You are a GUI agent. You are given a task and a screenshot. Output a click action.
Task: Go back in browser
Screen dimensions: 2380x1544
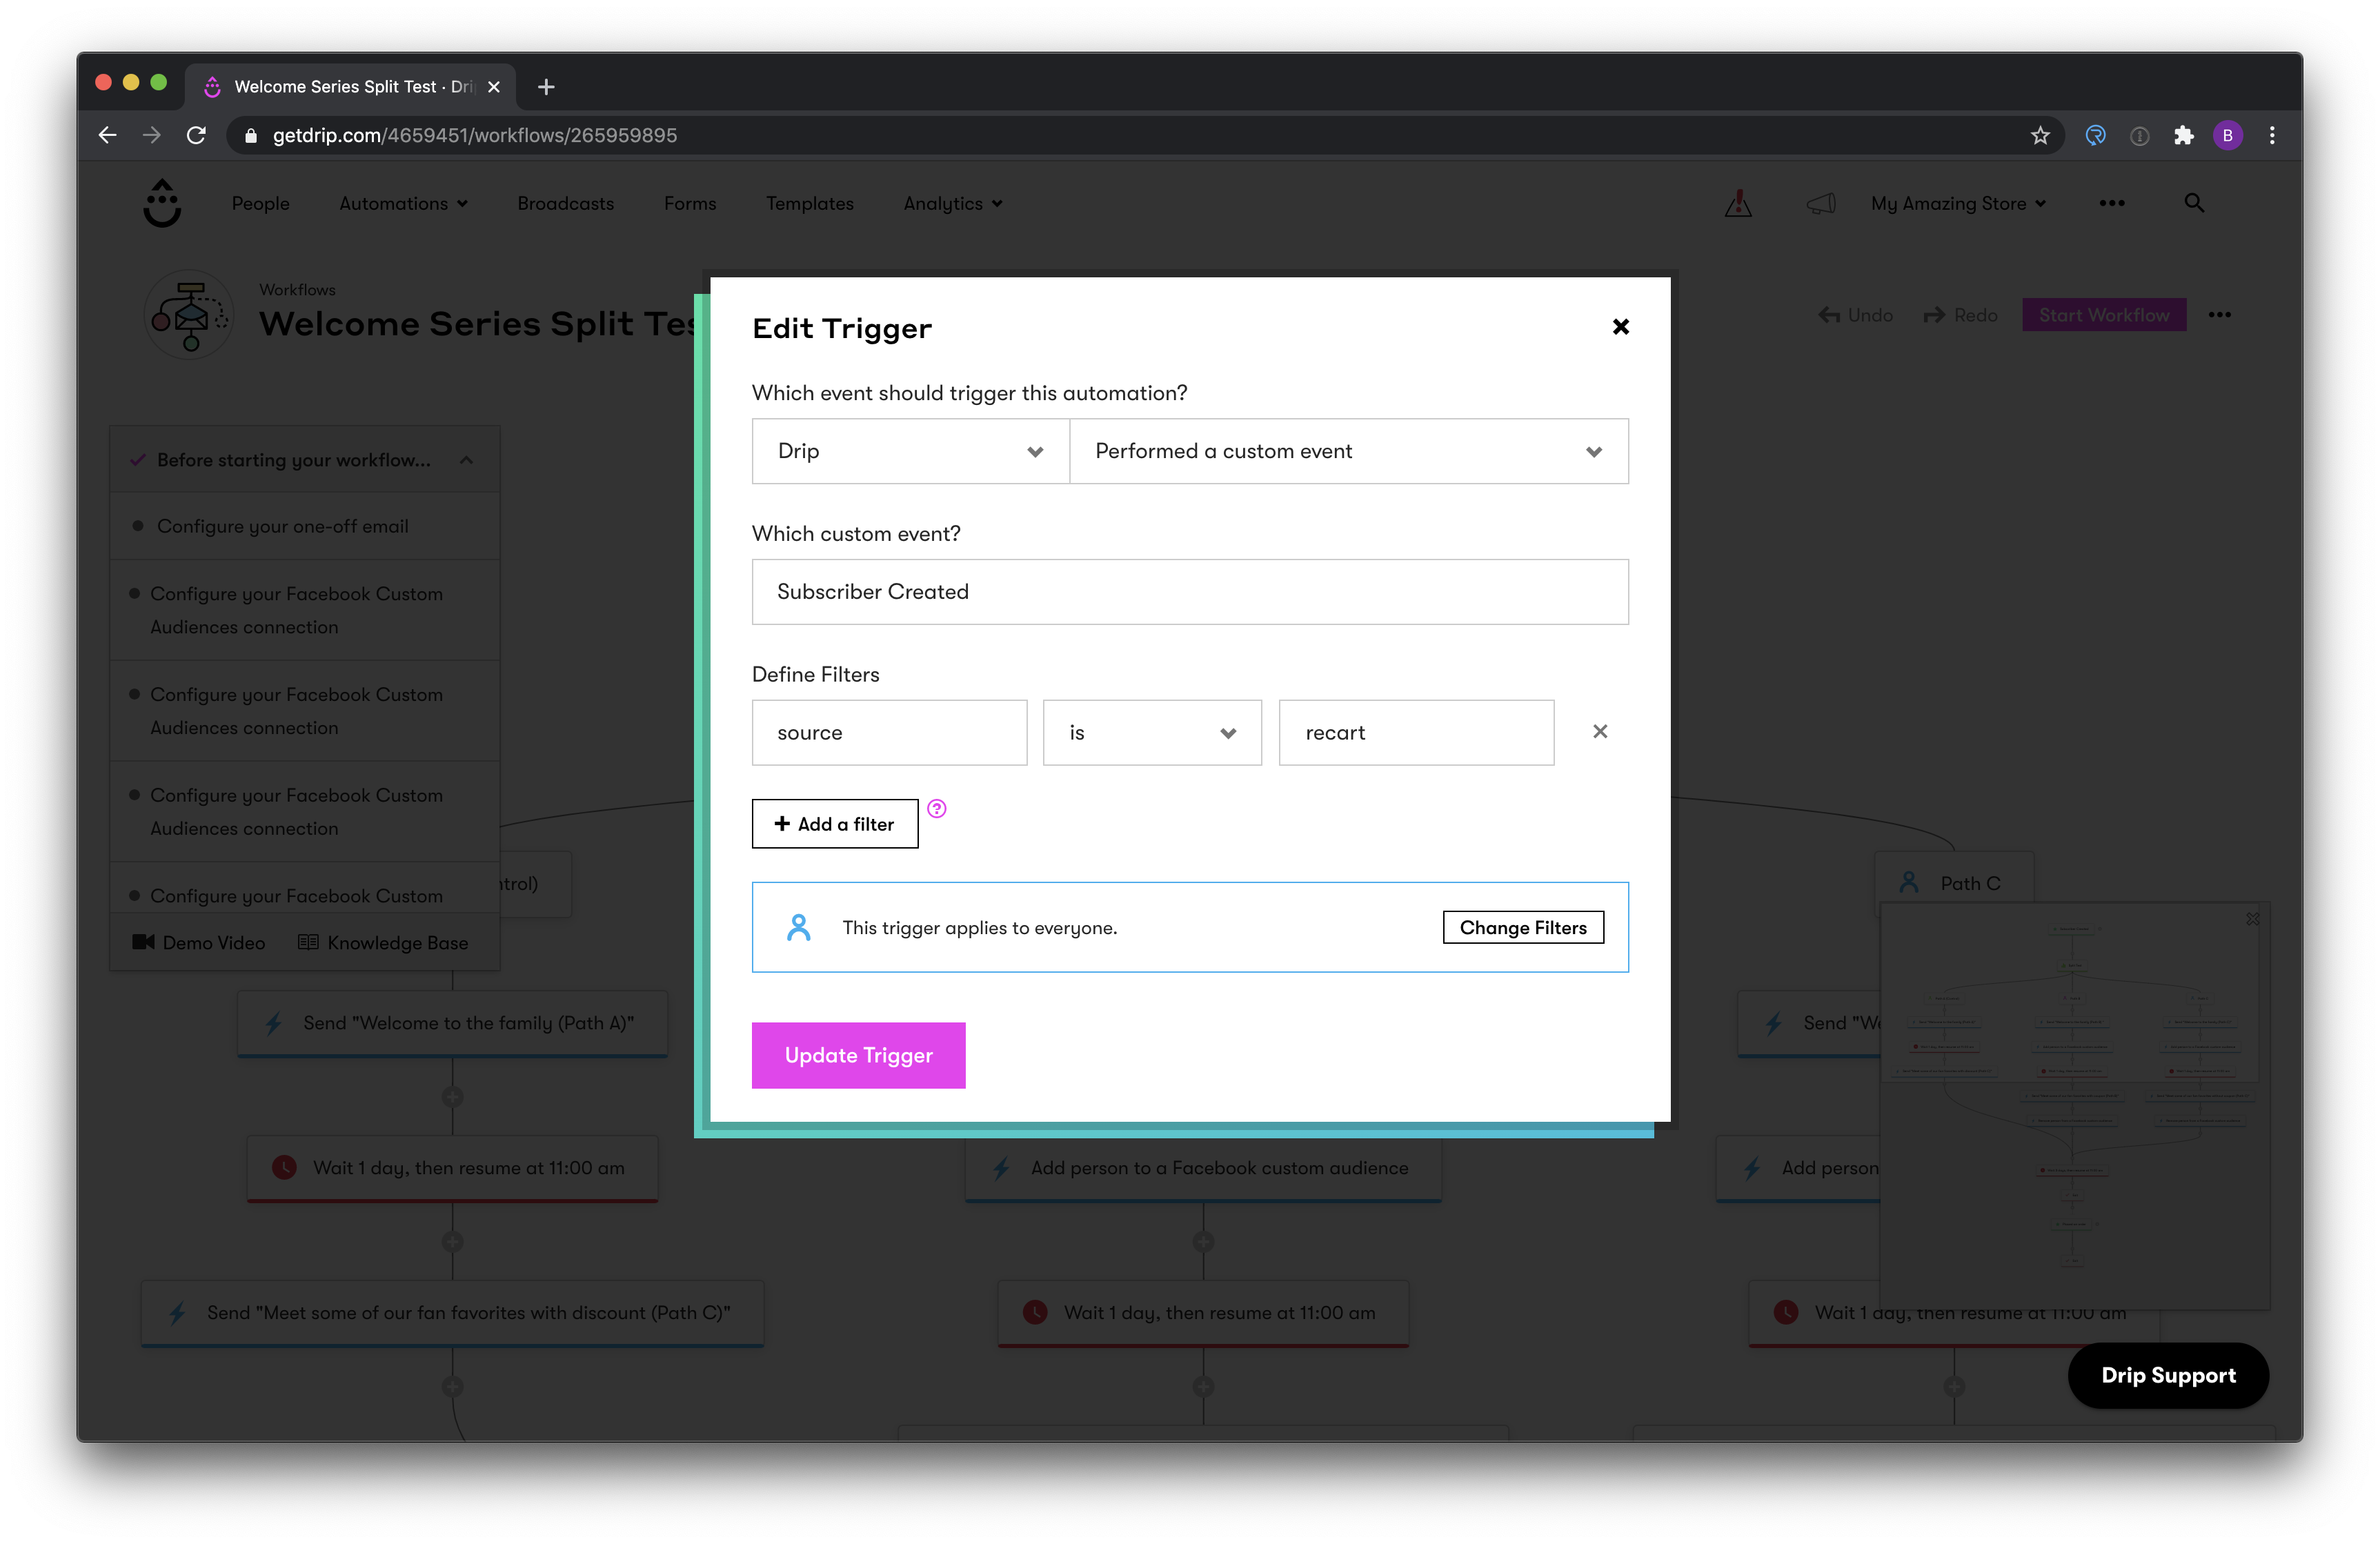(x=108, y=135)
